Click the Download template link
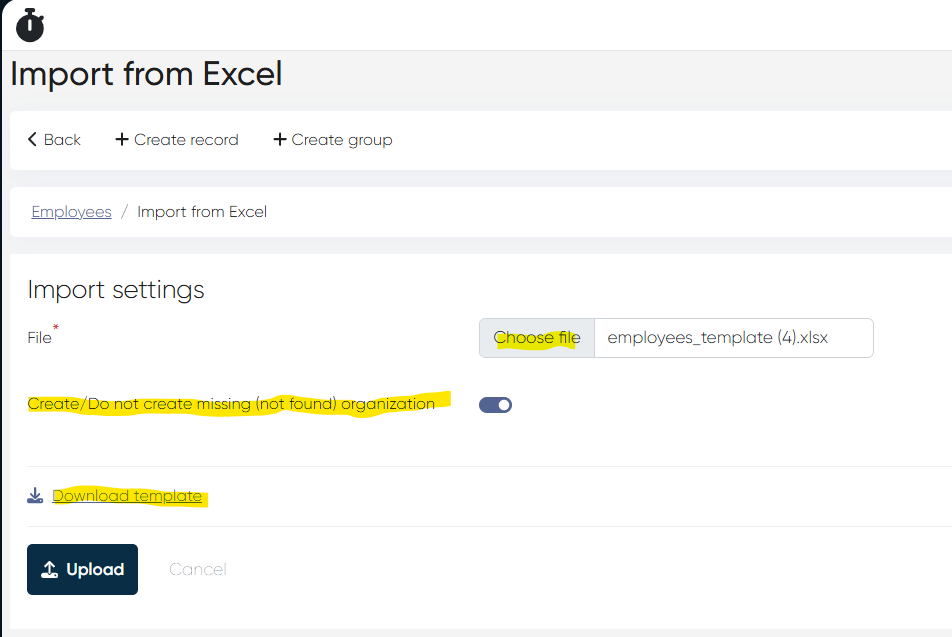This screenshot has width=952, height=637. (127, 496)
